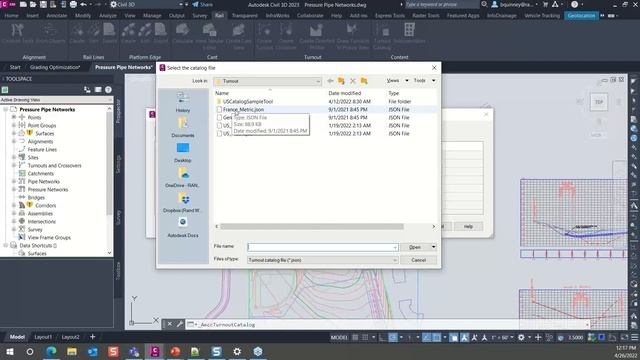Expand the Points tree node
Viewport: 640px width, 360px height.
13,117
